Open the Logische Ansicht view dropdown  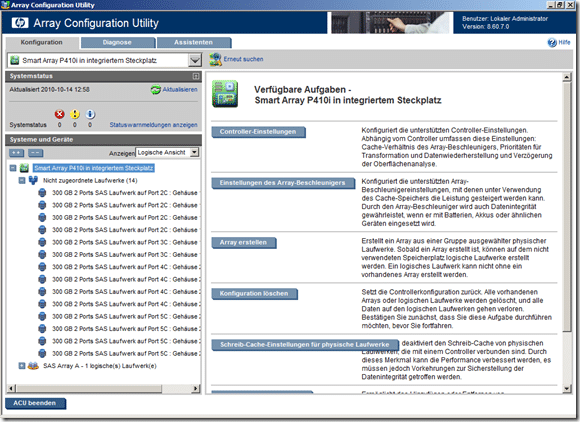click(x=195, y=152)
